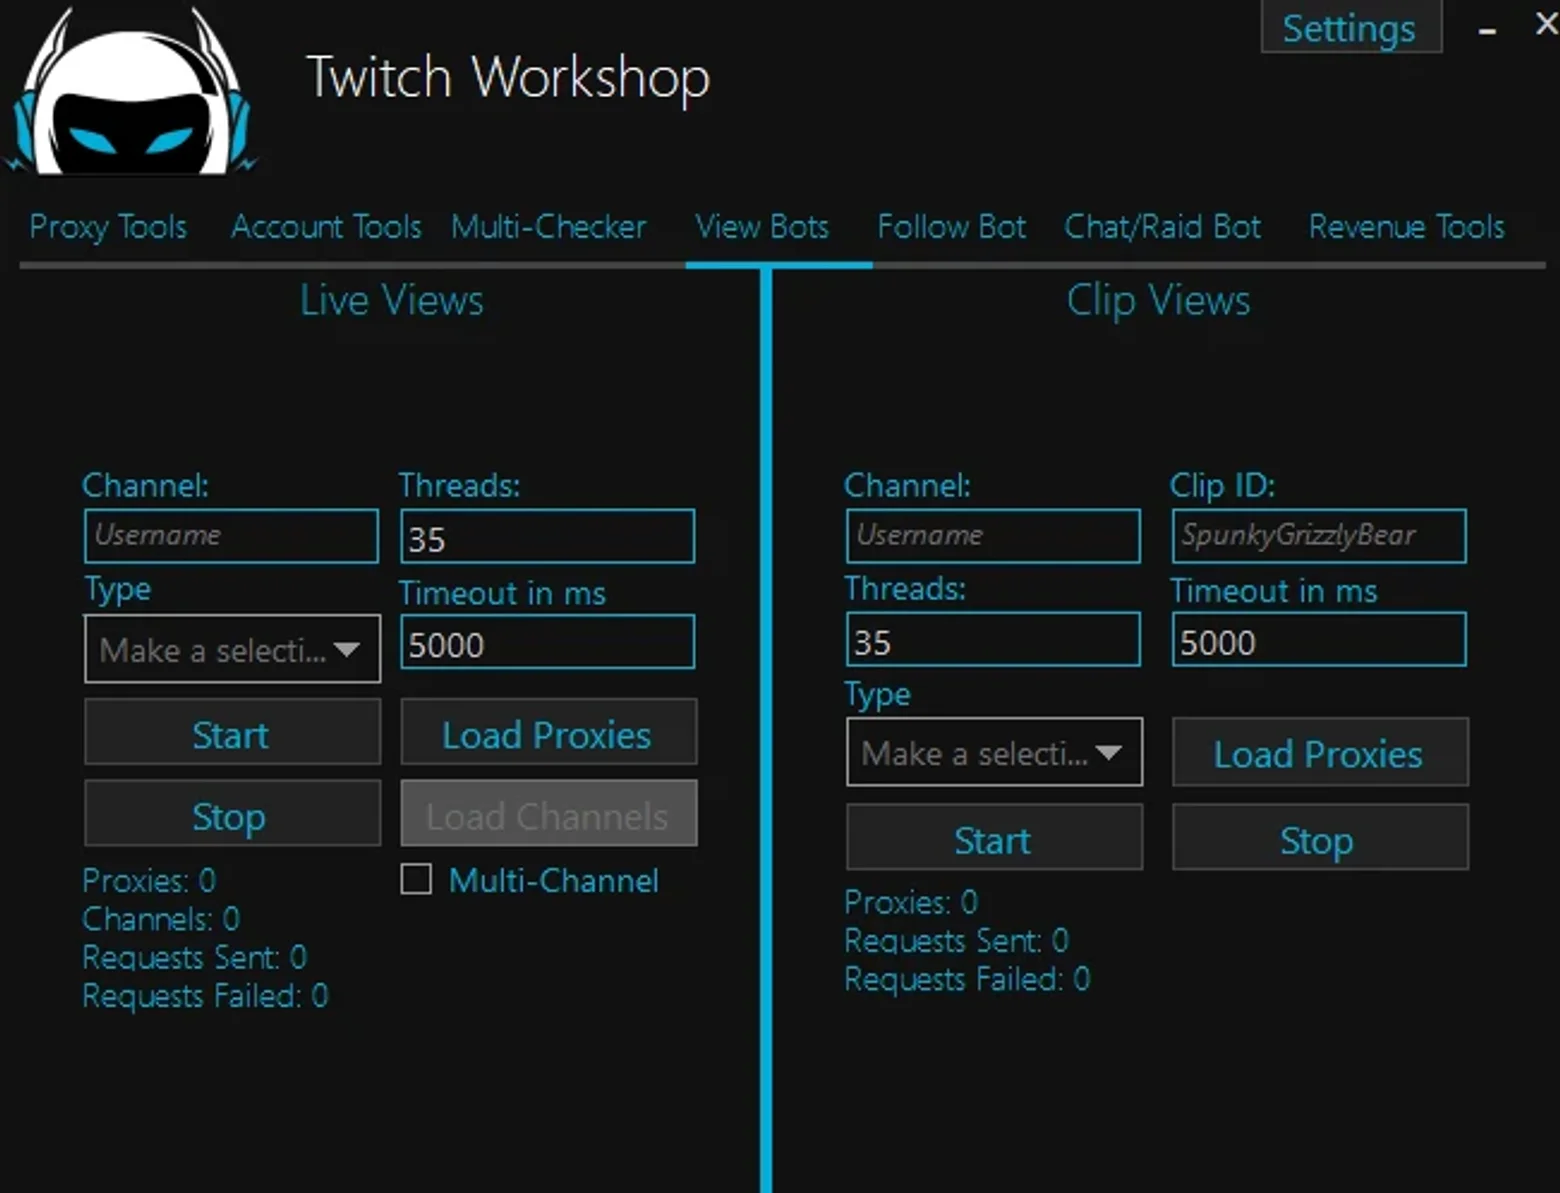Open the Follow Bot tab
The width and height of the screenshot is (1560, 1193).
(x=951, y=227)
